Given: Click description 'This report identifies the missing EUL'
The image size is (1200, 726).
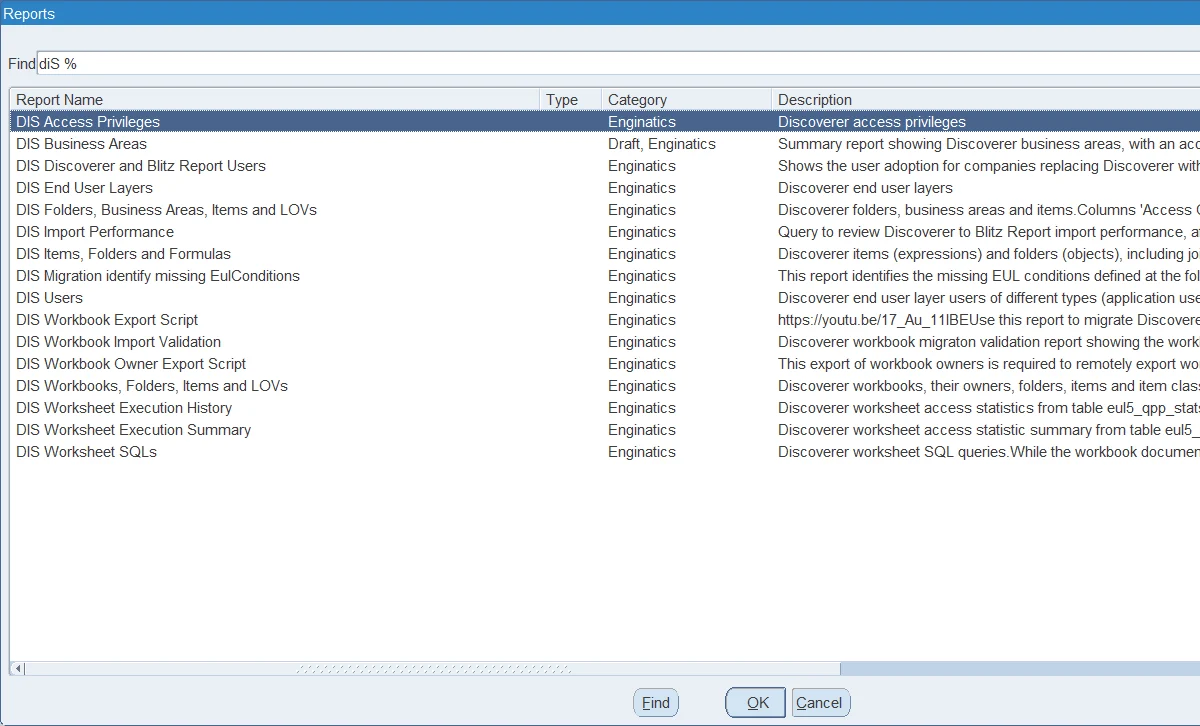Looking at the screenshot, I should [x=989, y=276].
